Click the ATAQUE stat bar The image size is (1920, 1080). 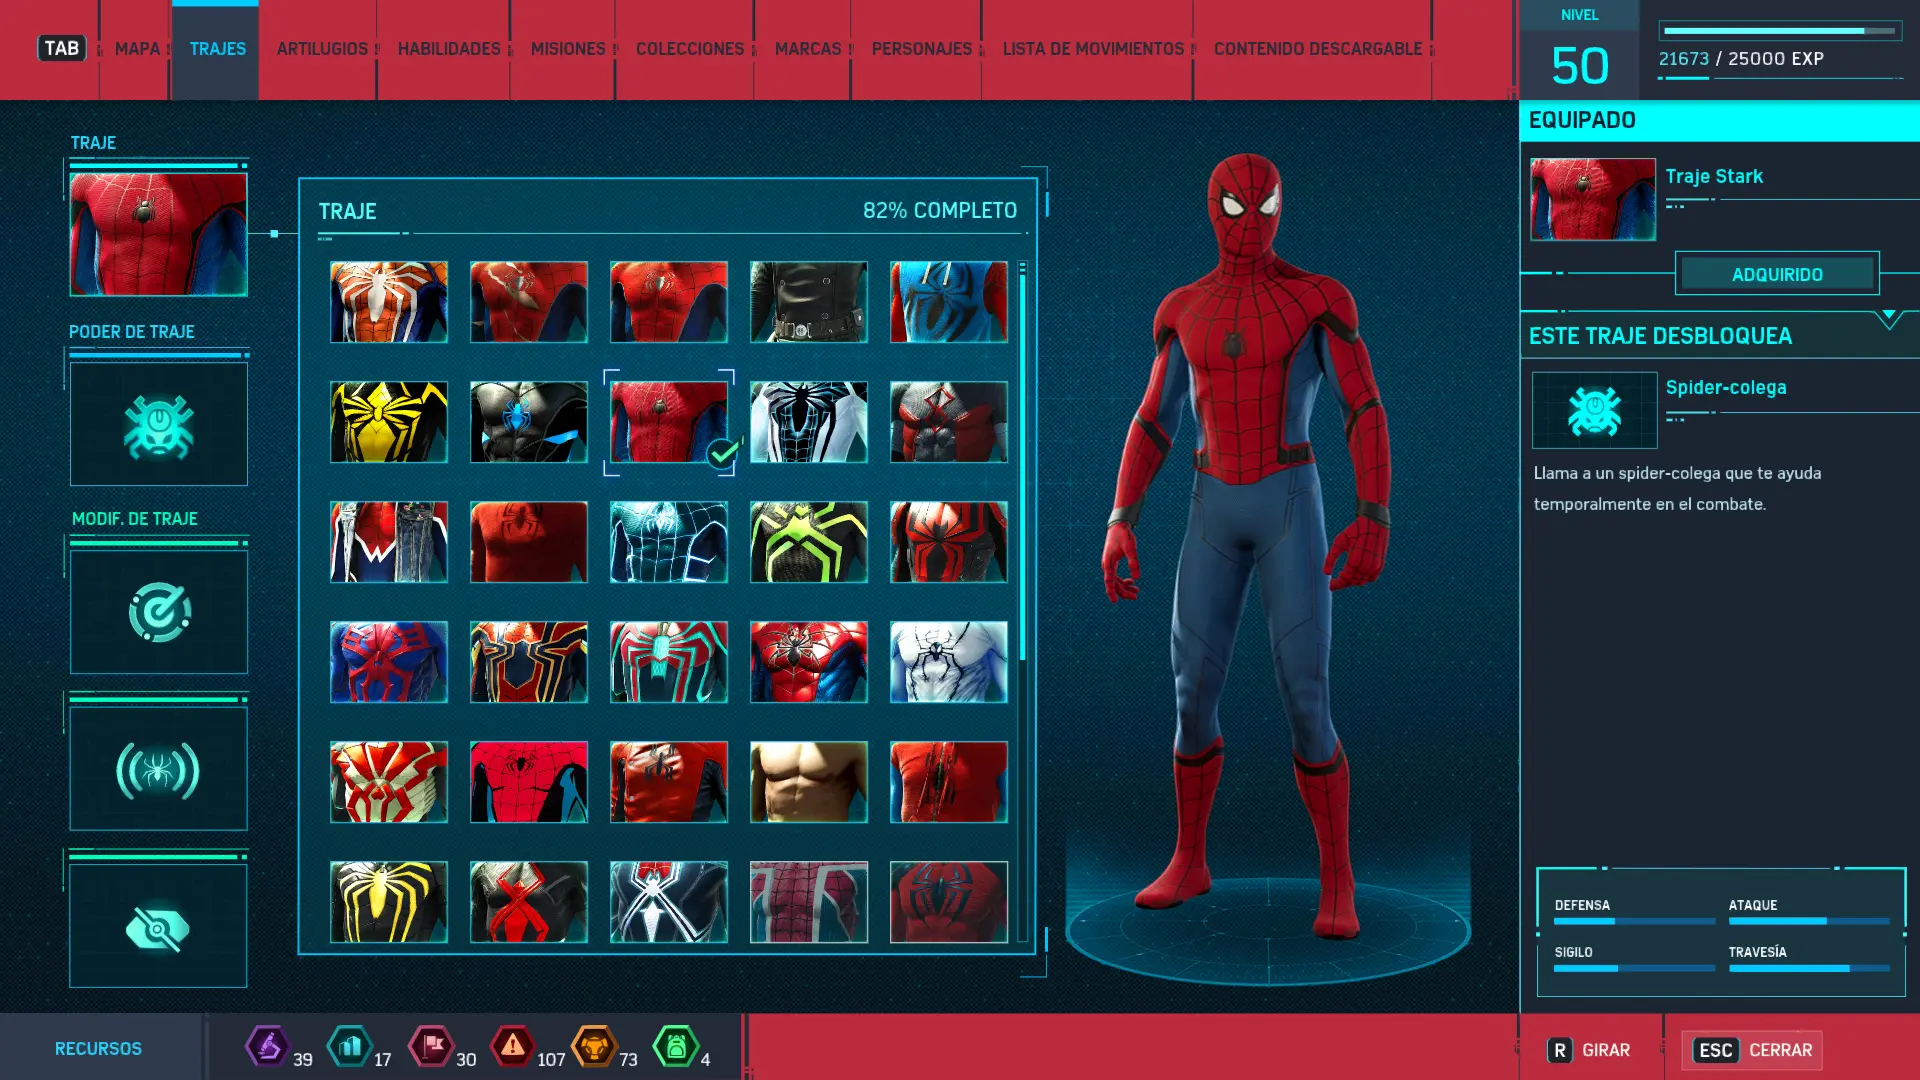point(1808,921)
